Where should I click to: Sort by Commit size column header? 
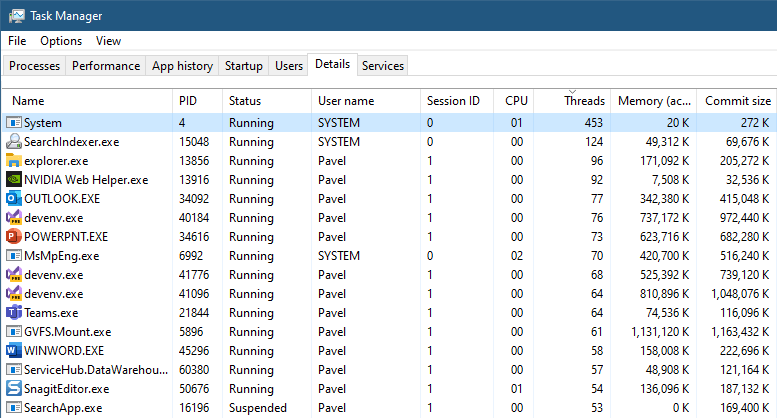pyautogui.click(x=738, y=101)
